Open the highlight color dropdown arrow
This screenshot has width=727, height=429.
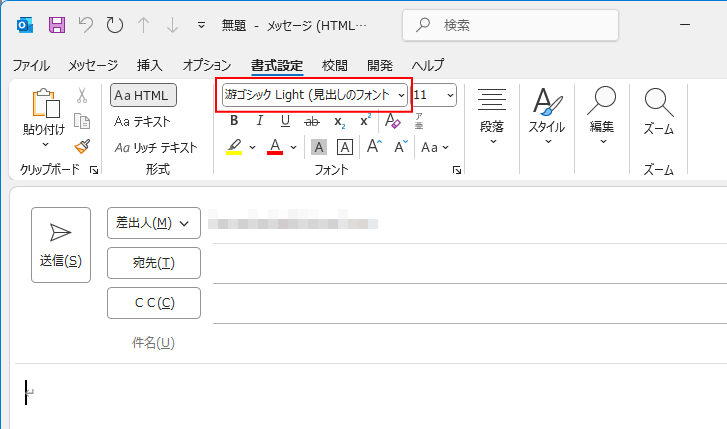[x=252, y=147]
